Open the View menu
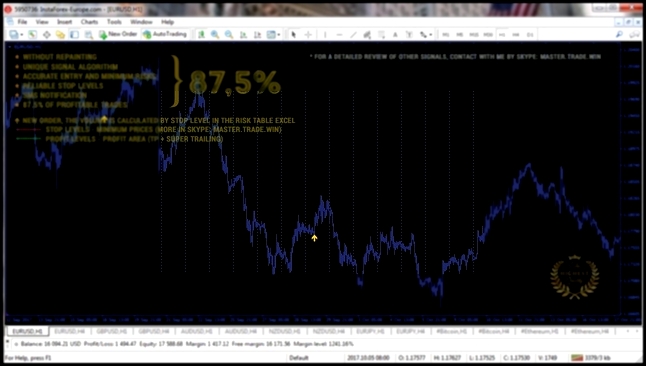 click(x=42, y=22)
